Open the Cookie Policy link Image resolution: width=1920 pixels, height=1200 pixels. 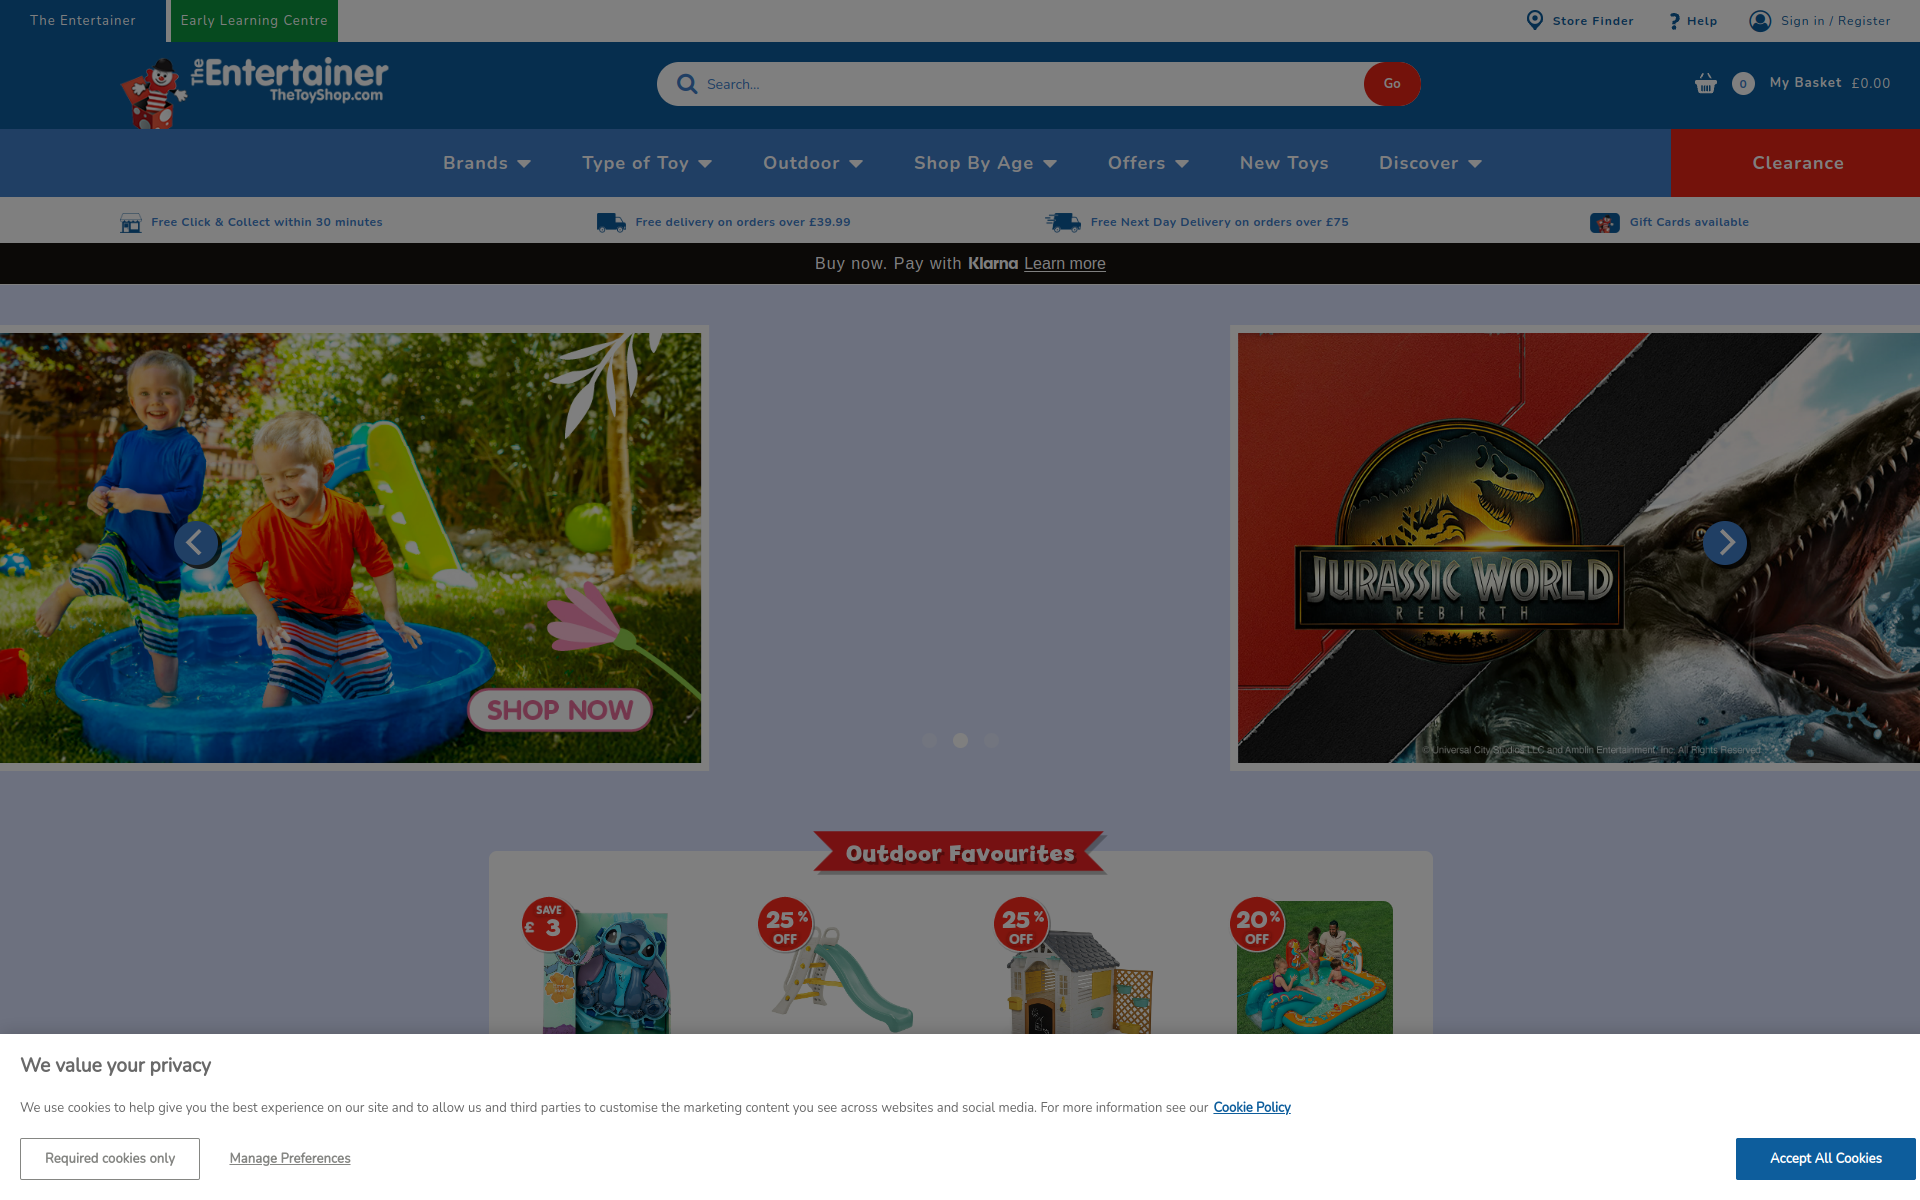coord(1252,1107)
